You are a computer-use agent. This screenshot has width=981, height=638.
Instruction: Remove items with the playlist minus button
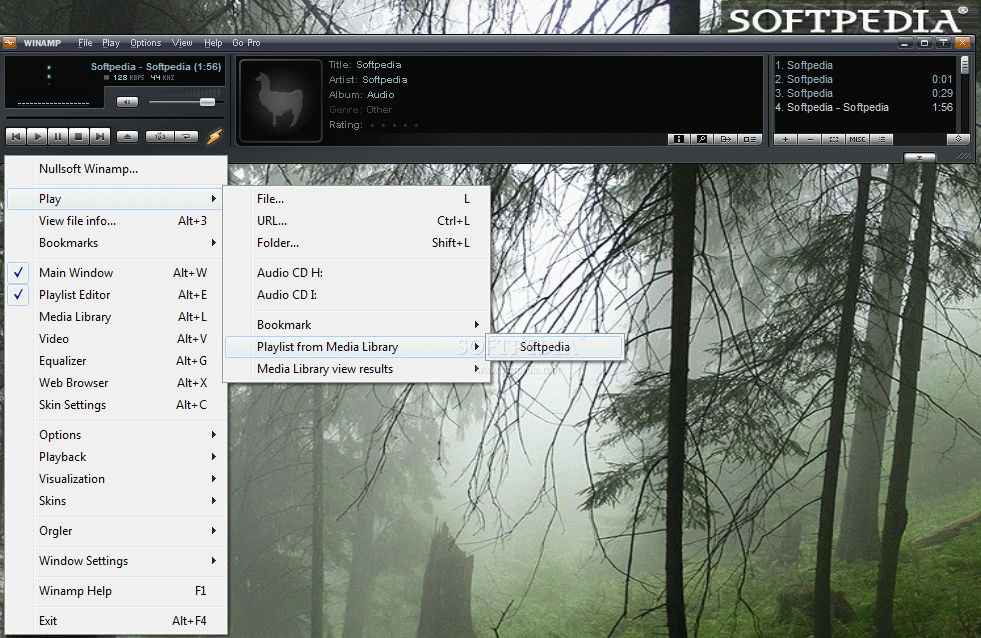coord(810,139)
